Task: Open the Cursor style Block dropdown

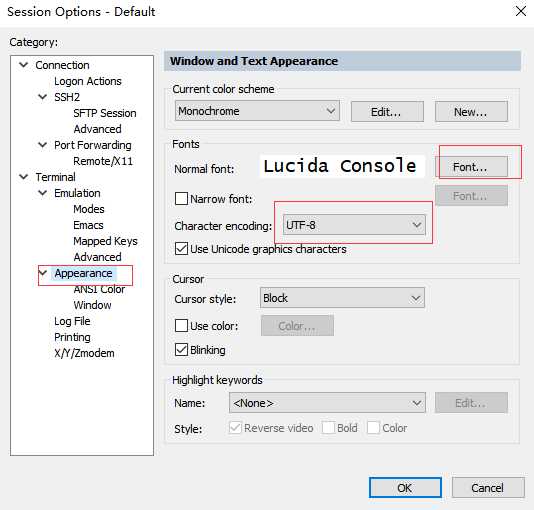Action: point(342,298)
